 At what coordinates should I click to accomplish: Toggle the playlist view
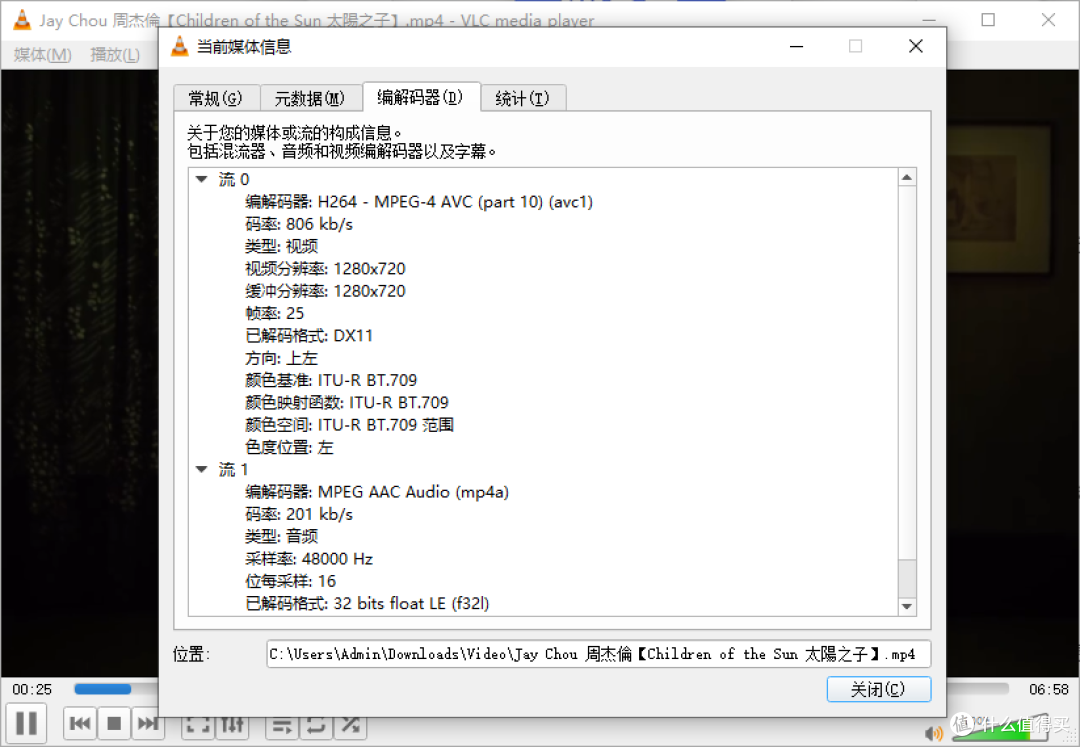[282, 725]
